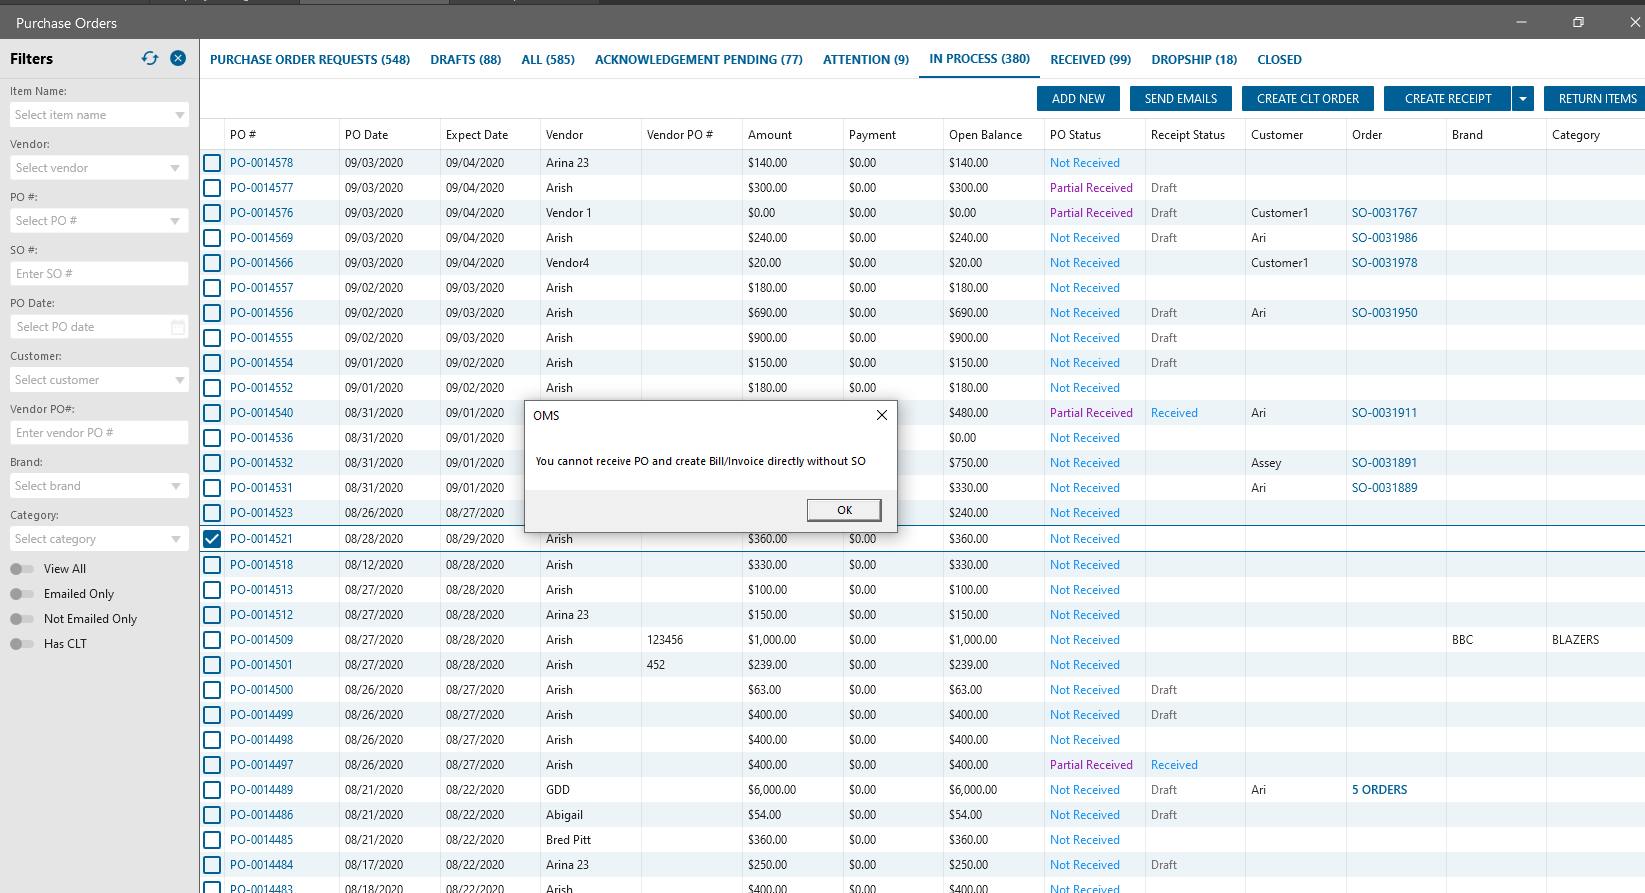This screenshot has height=893, width=1645.
Task: Open sales order SO-0031986 link
Action: click(1385, 238)
